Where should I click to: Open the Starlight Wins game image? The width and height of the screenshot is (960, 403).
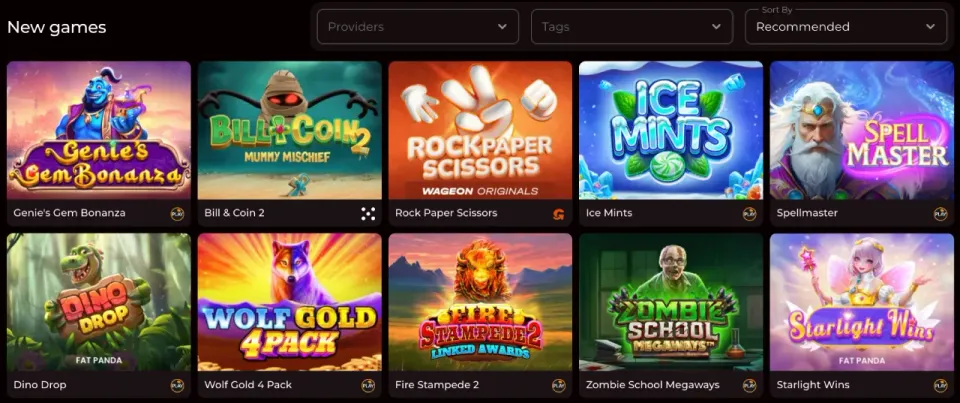point(862,303)
